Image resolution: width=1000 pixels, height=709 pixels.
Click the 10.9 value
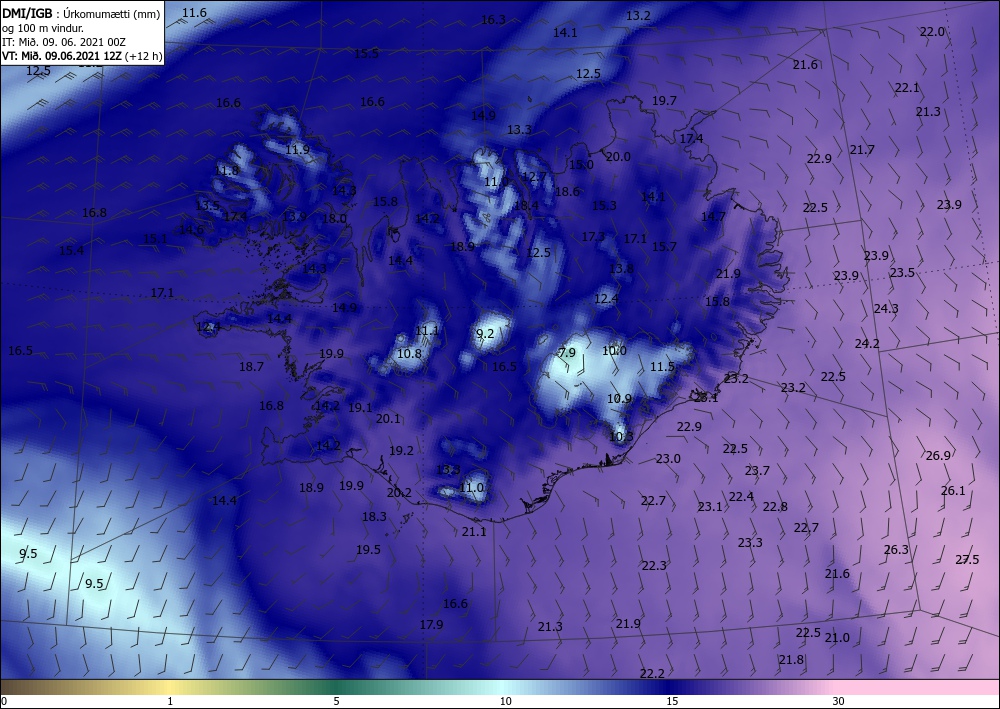619,399
